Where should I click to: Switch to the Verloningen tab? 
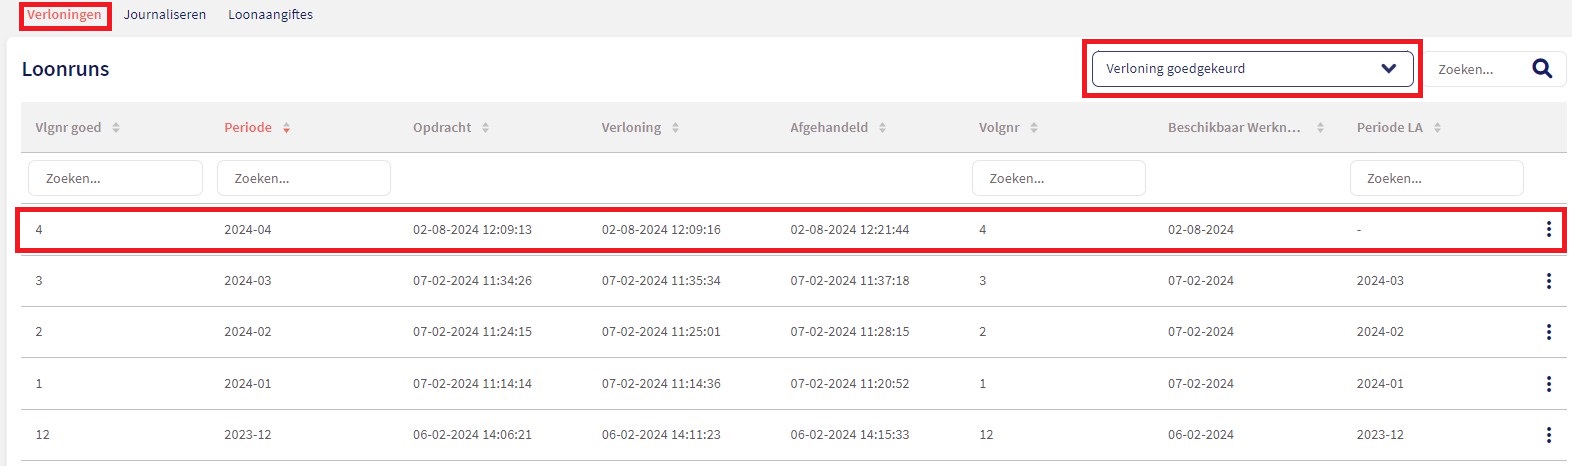64,15
